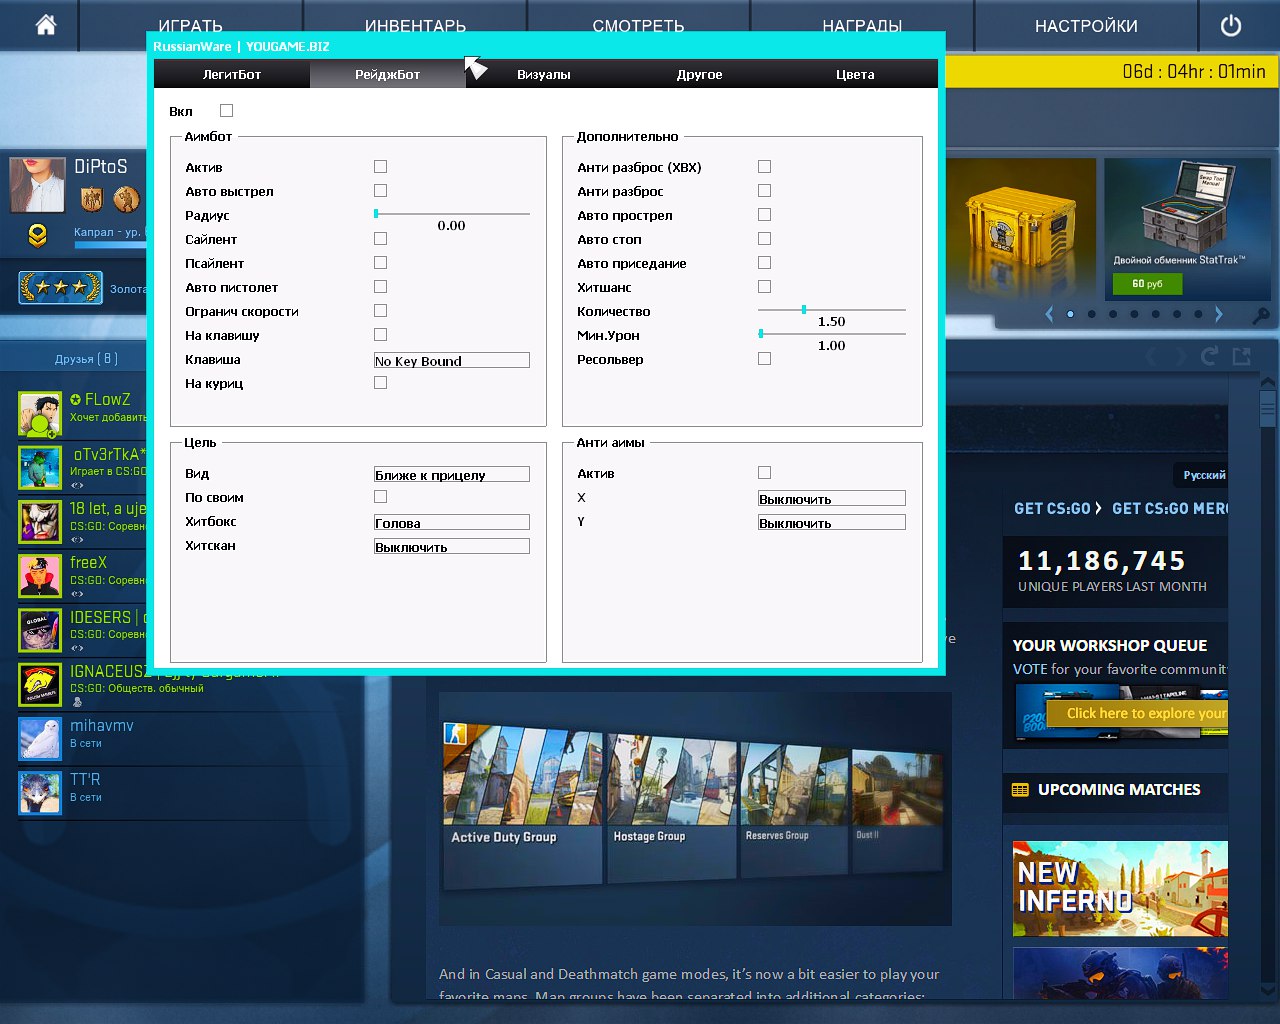Click the 60 руб buy button
This screenshot has height=1024, width=1280.
click(1147, 284)
